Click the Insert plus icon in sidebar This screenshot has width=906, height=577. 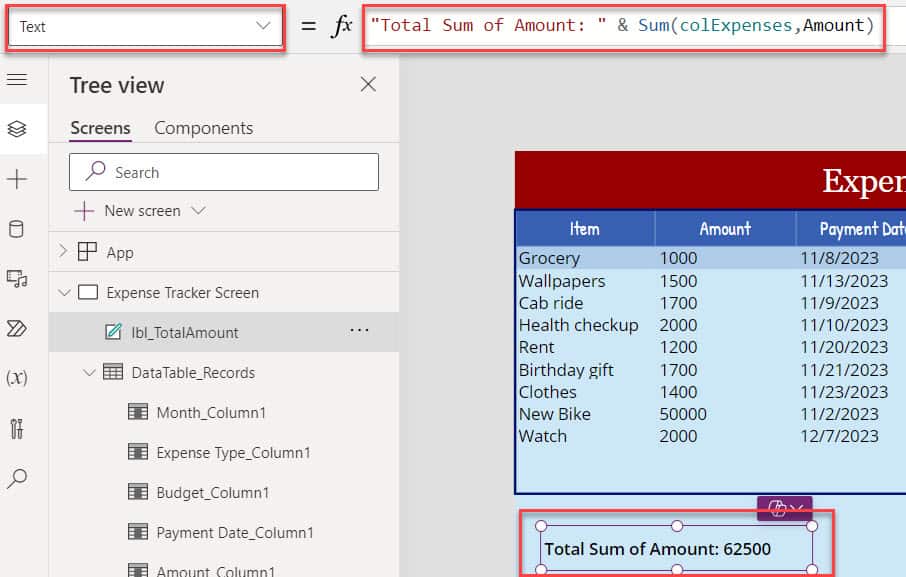17,179
